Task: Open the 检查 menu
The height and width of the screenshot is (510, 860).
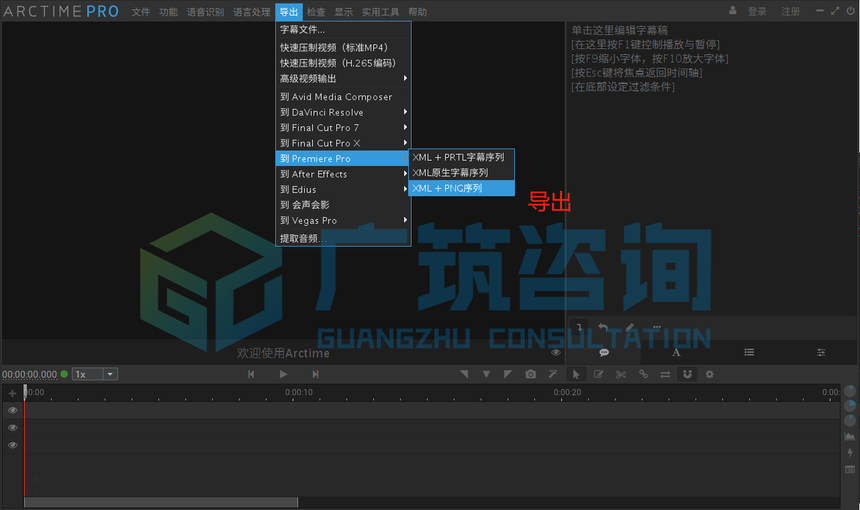Action: 316,12
